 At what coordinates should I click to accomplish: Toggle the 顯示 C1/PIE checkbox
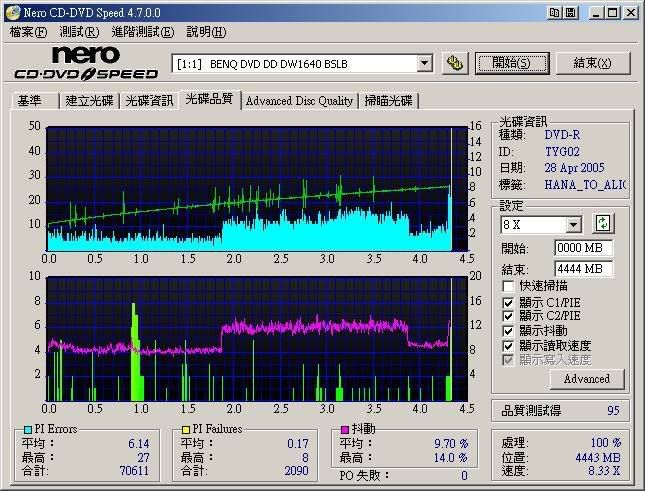[x=508, y=303]
